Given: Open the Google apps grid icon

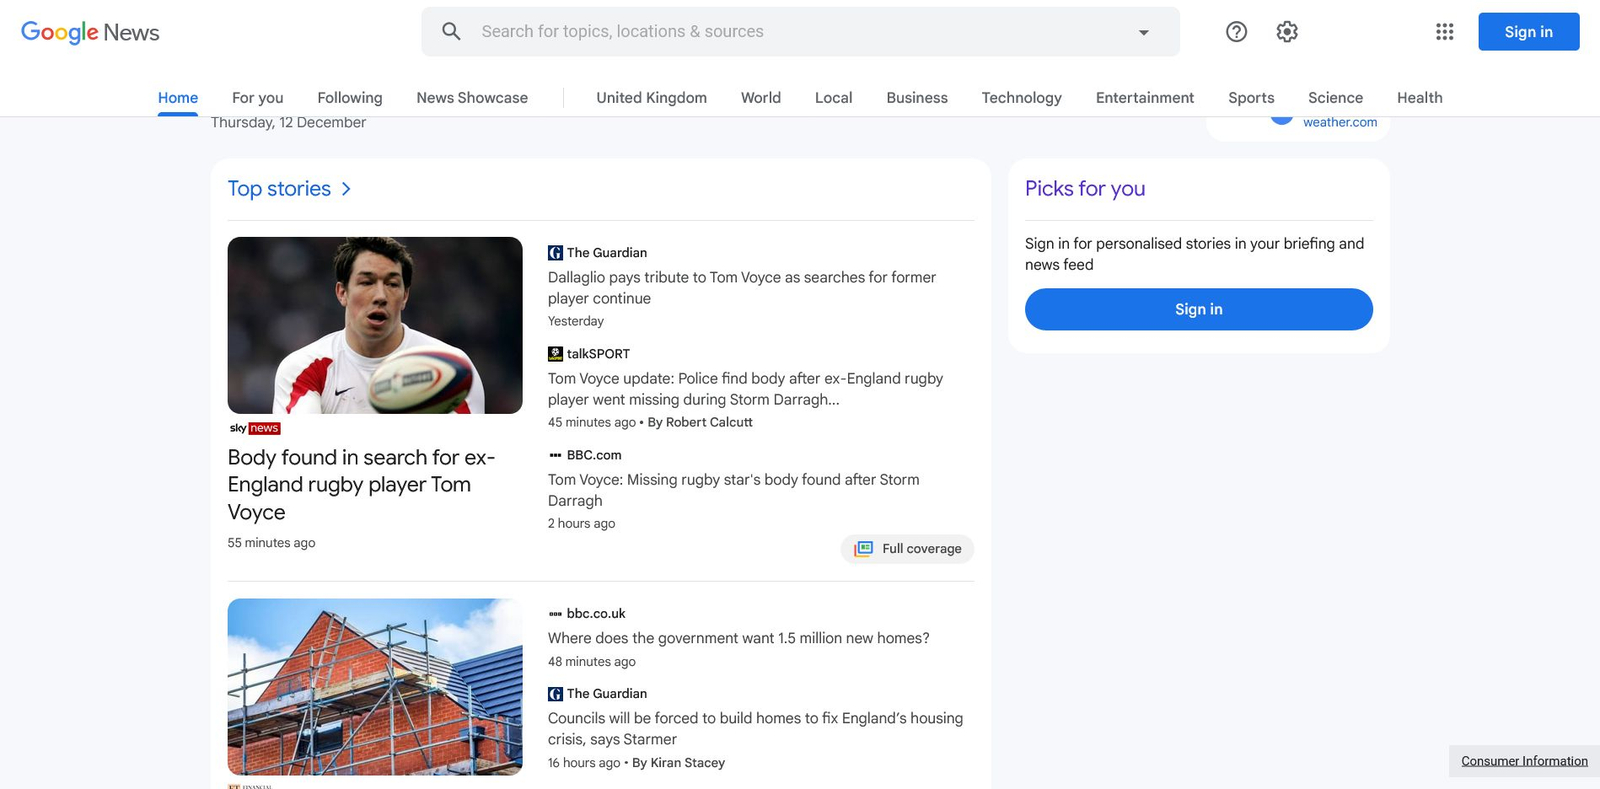Looking at the screenshot, I should 1444,32.
